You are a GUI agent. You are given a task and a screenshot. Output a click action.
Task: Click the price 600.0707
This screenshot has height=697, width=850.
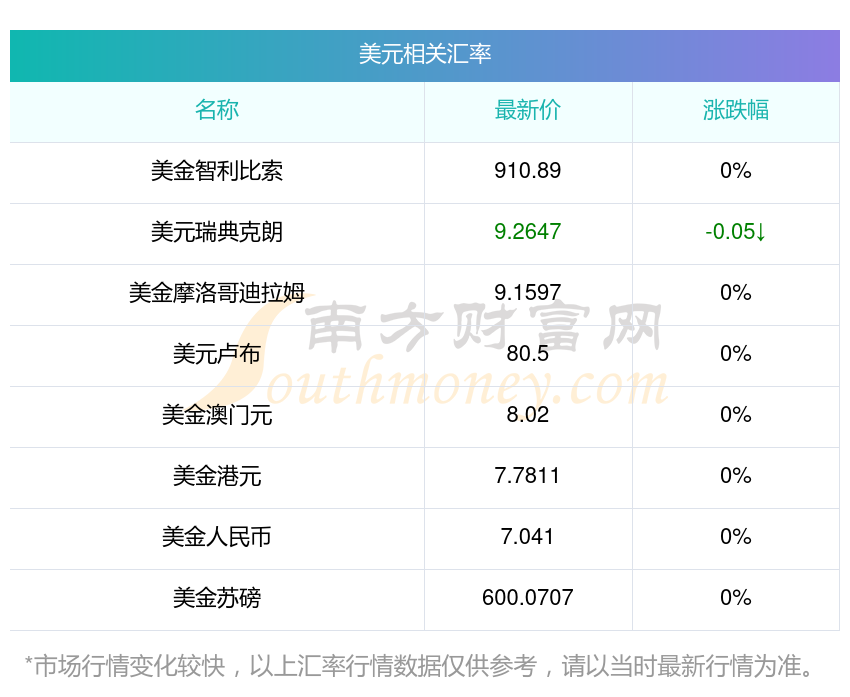(x=527, y=598)
